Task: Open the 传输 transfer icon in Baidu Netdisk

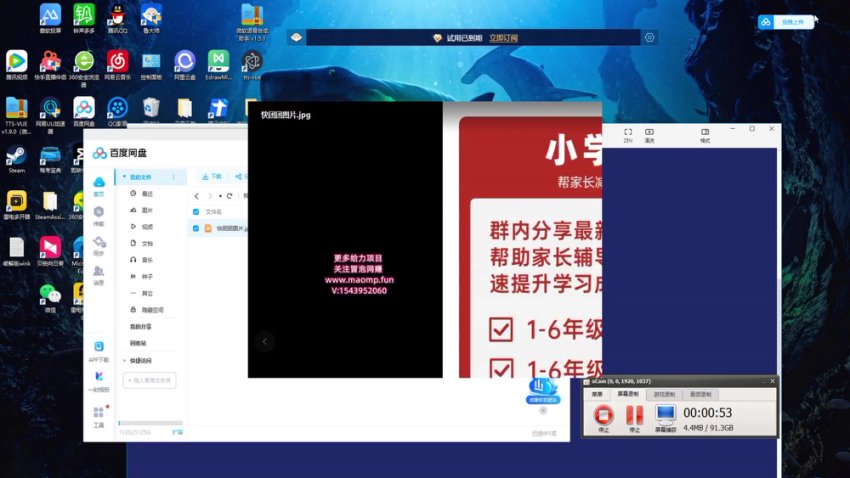Action: click(99, 213)
